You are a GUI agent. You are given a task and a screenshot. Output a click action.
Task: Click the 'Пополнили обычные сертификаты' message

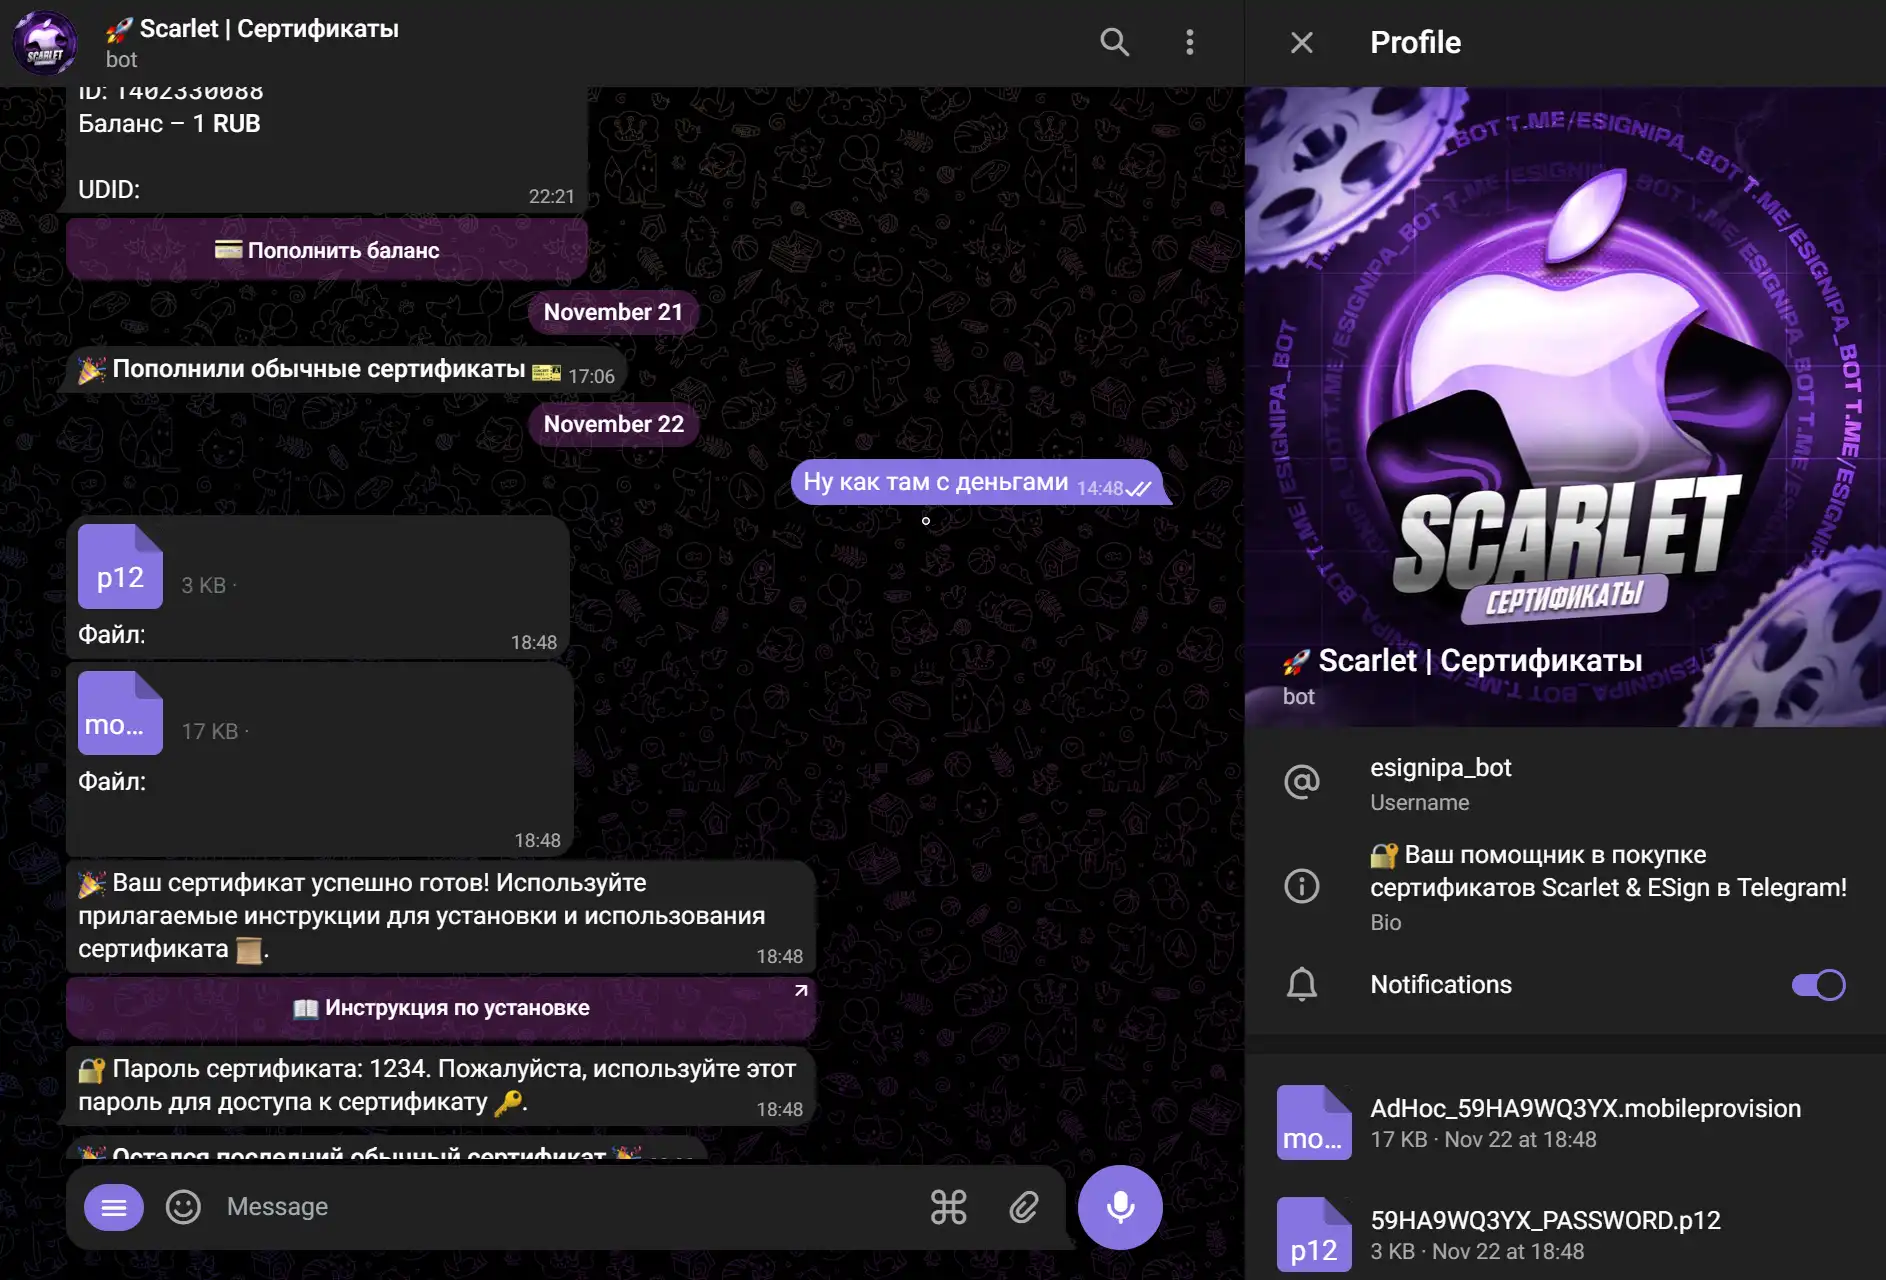point(346,370)
